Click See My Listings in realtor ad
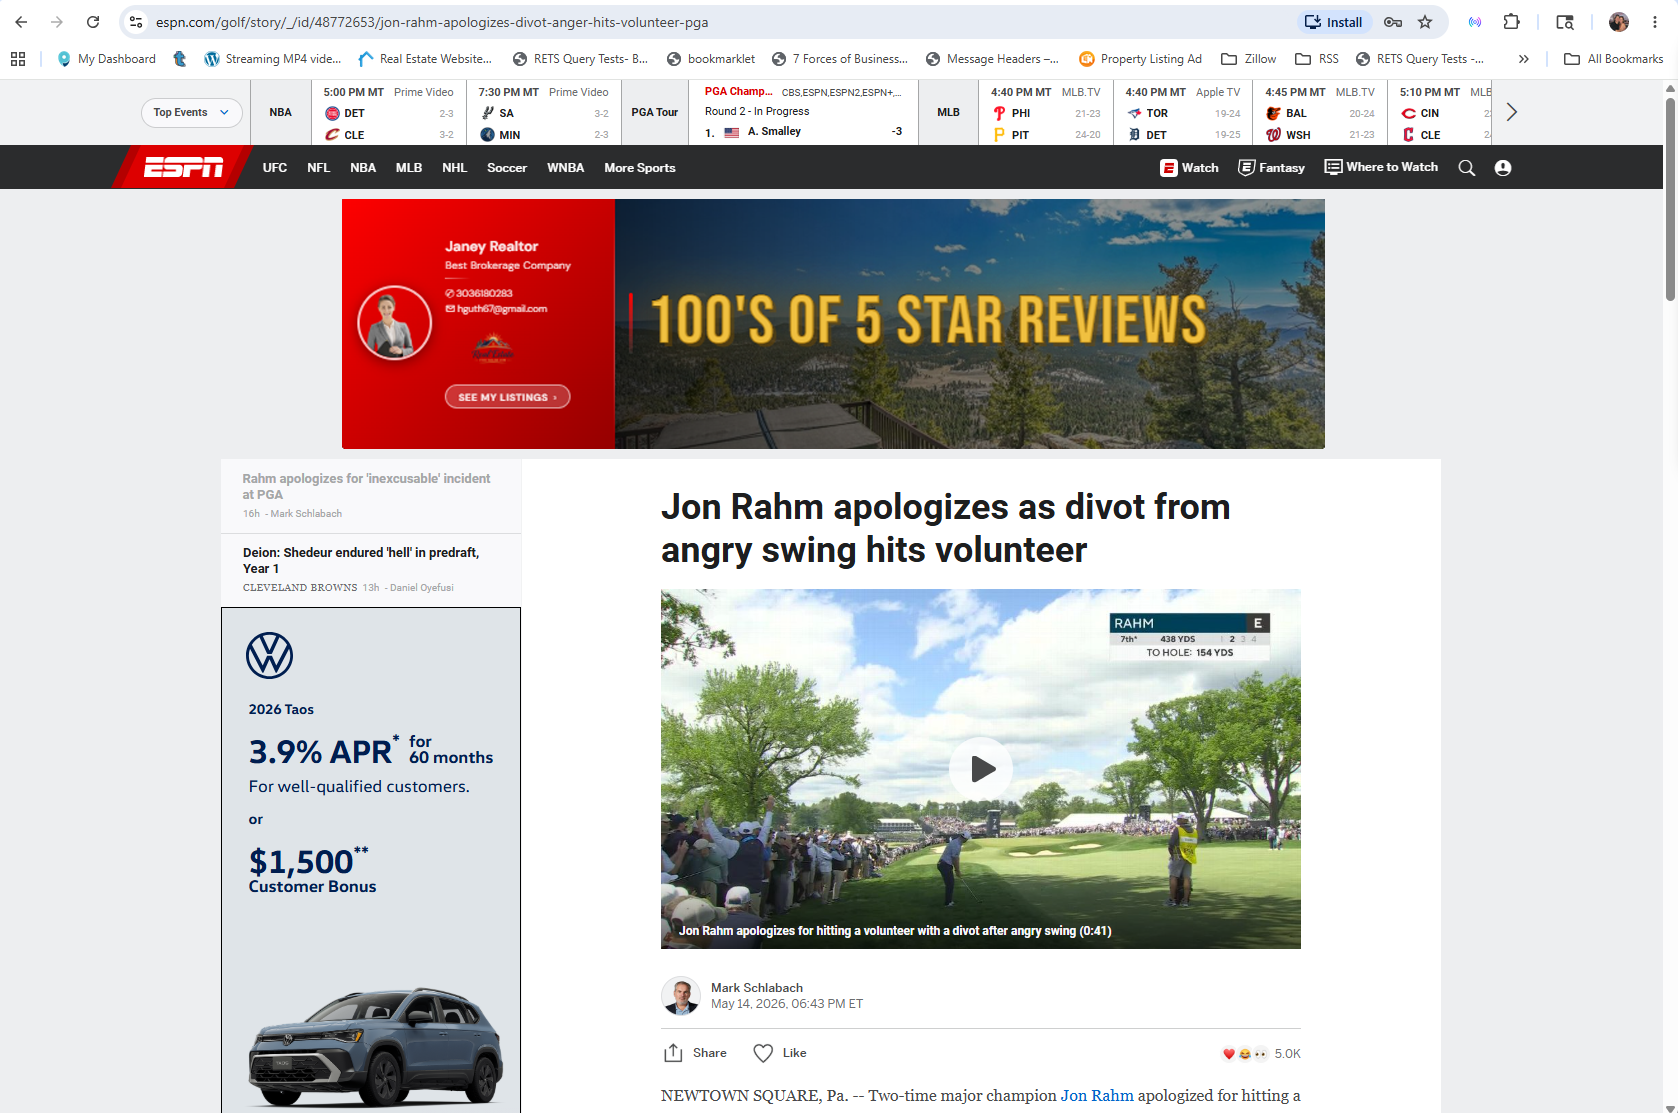 [507, 397]
